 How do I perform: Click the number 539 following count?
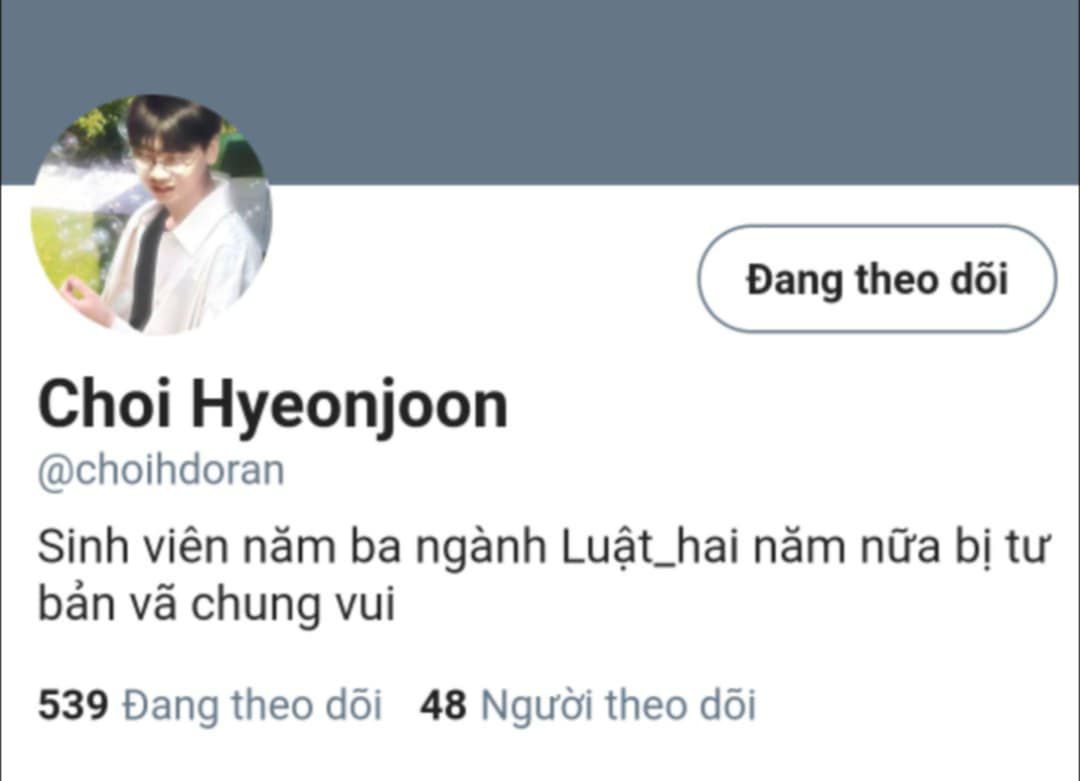coord(73,705)
